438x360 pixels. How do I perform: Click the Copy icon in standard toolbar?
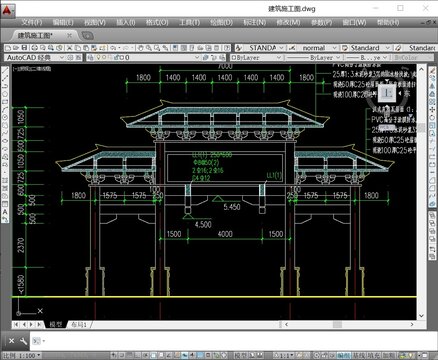coord(77,48)
